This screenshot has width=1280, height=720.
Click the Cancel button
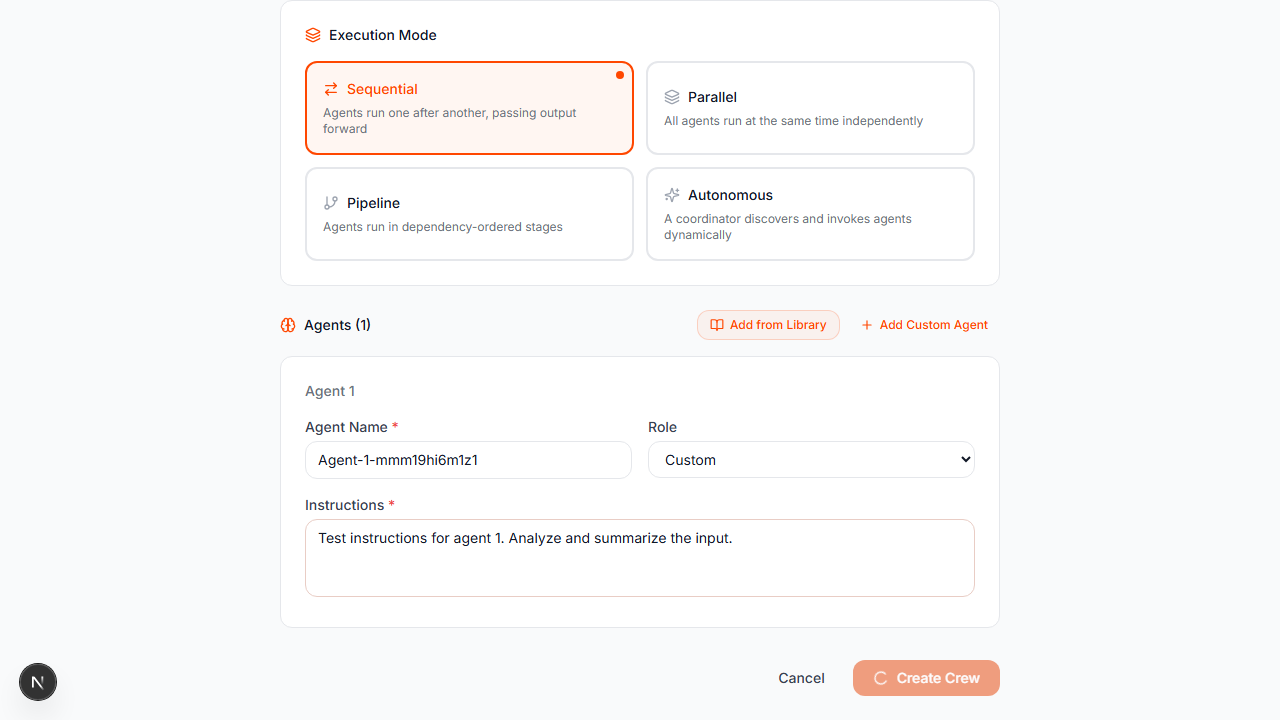(800, 678)
